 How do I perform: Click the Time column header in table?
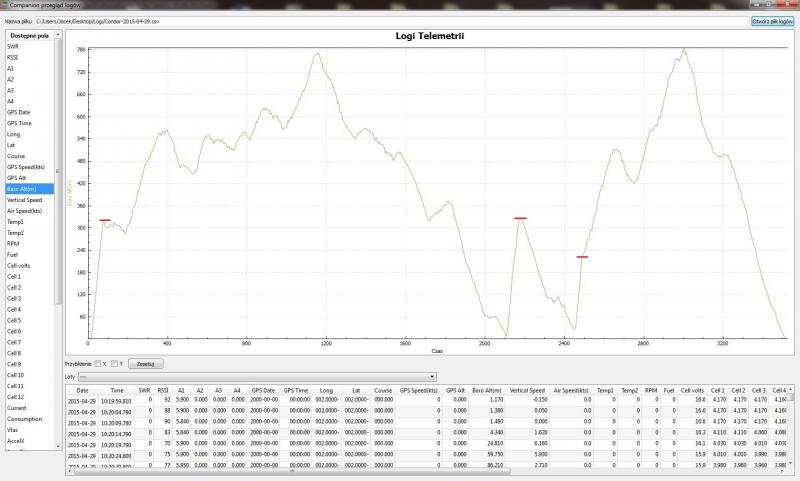117,390
